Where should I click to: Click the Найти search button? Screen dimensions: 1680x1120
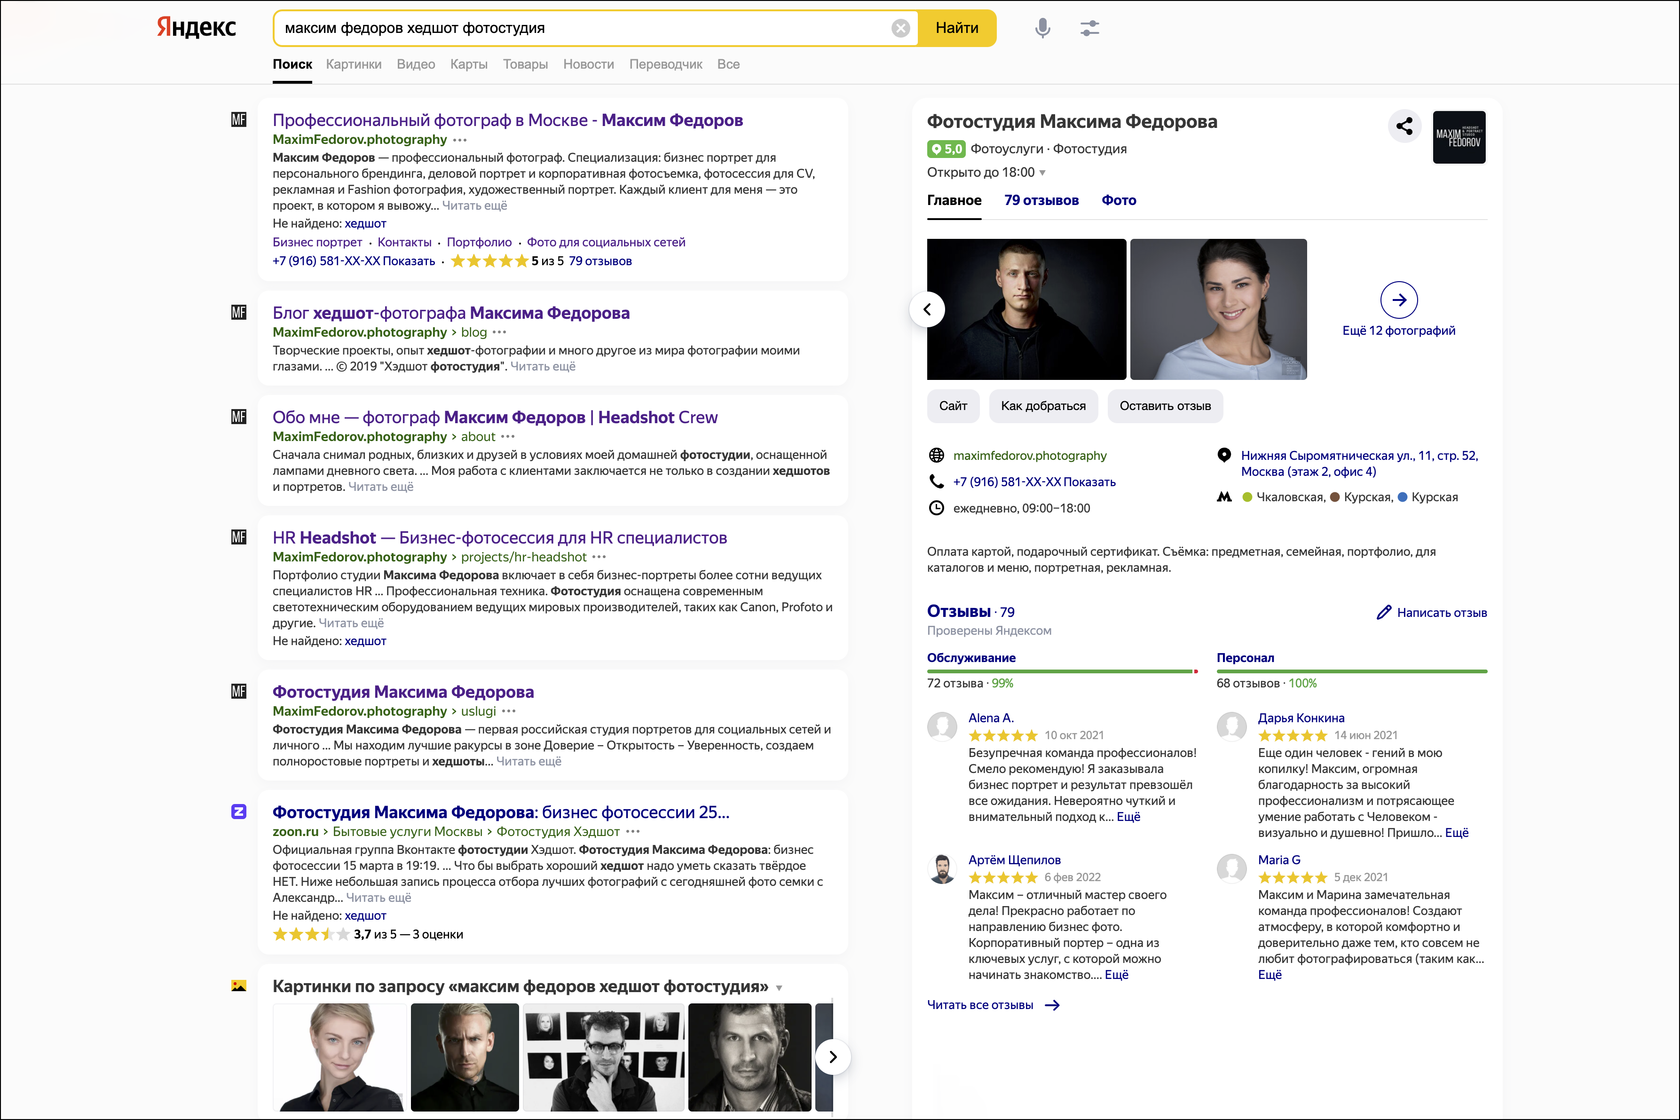point(957,28)
